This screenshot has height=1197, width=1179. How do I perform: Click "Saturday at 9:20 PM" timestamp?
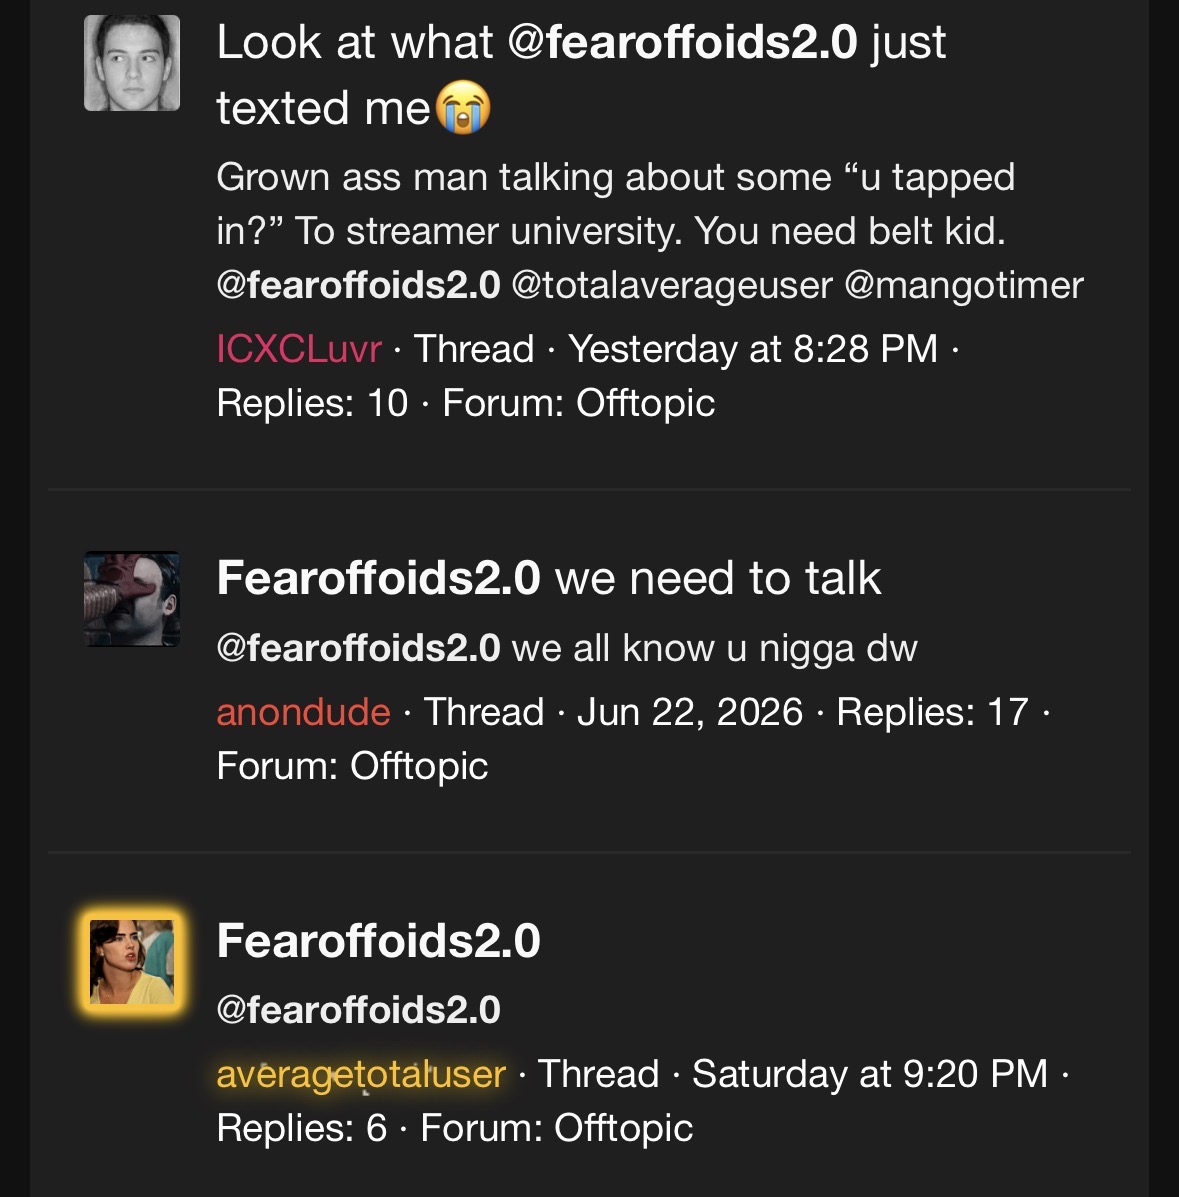(870, 1074)
